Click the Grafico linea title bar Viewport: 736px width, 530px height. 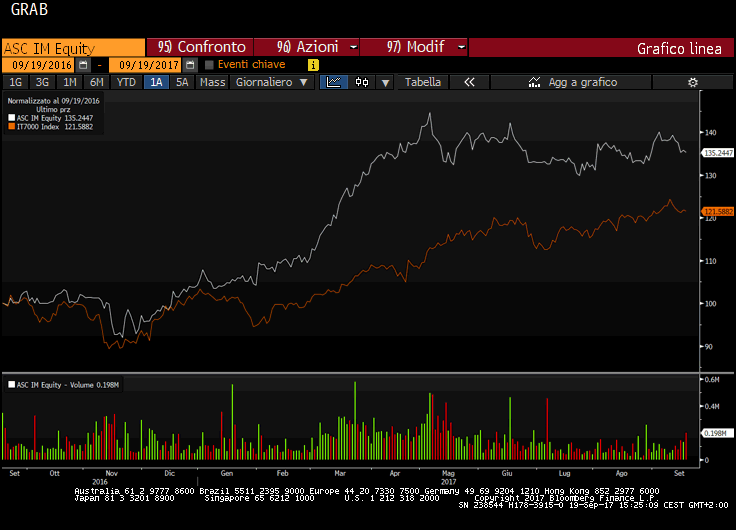coord(601,48)
